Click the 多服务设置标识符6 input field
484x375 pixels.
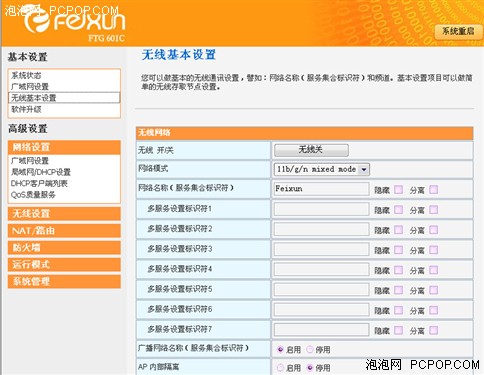[321, 310]
